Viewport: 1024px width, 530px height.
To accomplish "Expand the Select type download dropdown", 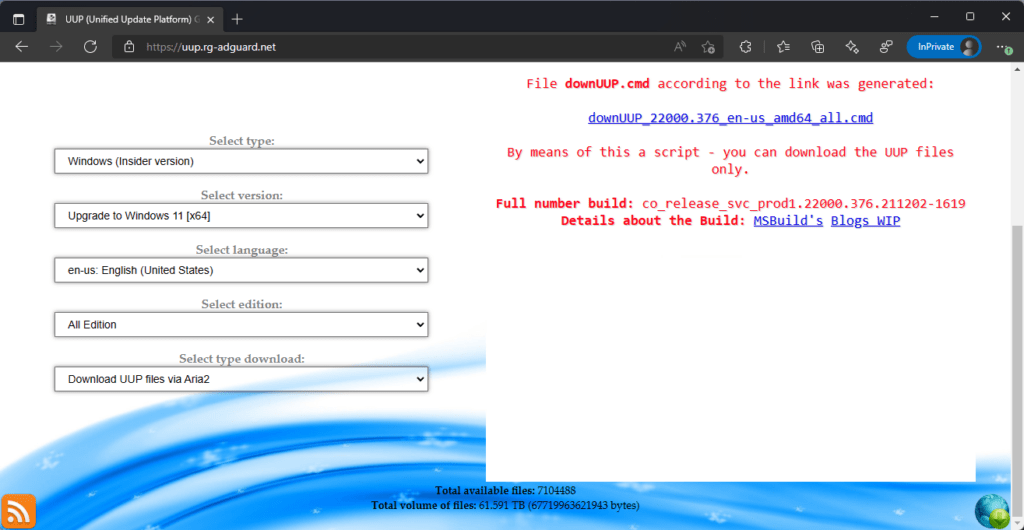I will coord(241,379).
